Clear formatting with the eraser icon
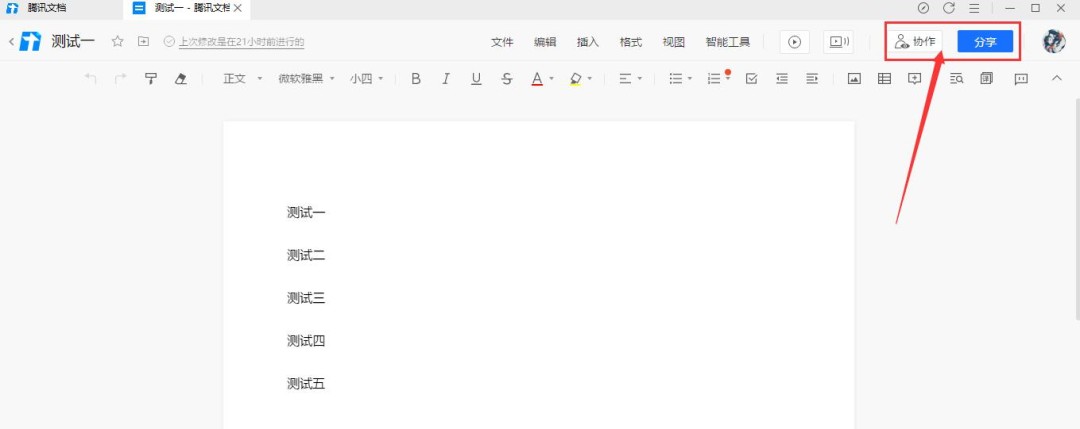The image size is (1080, 429). click(x=180, y=79)
